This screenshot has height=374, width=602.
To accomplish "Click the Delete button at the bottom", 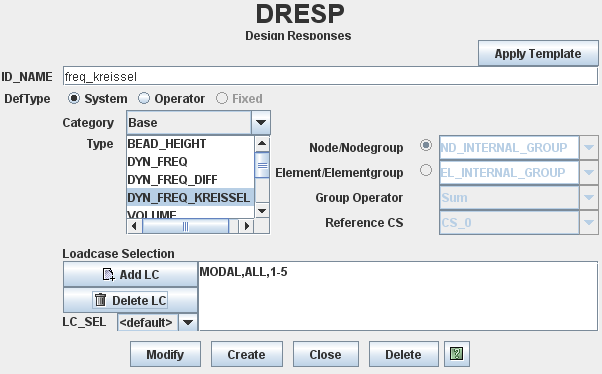I will coord(404,354).
